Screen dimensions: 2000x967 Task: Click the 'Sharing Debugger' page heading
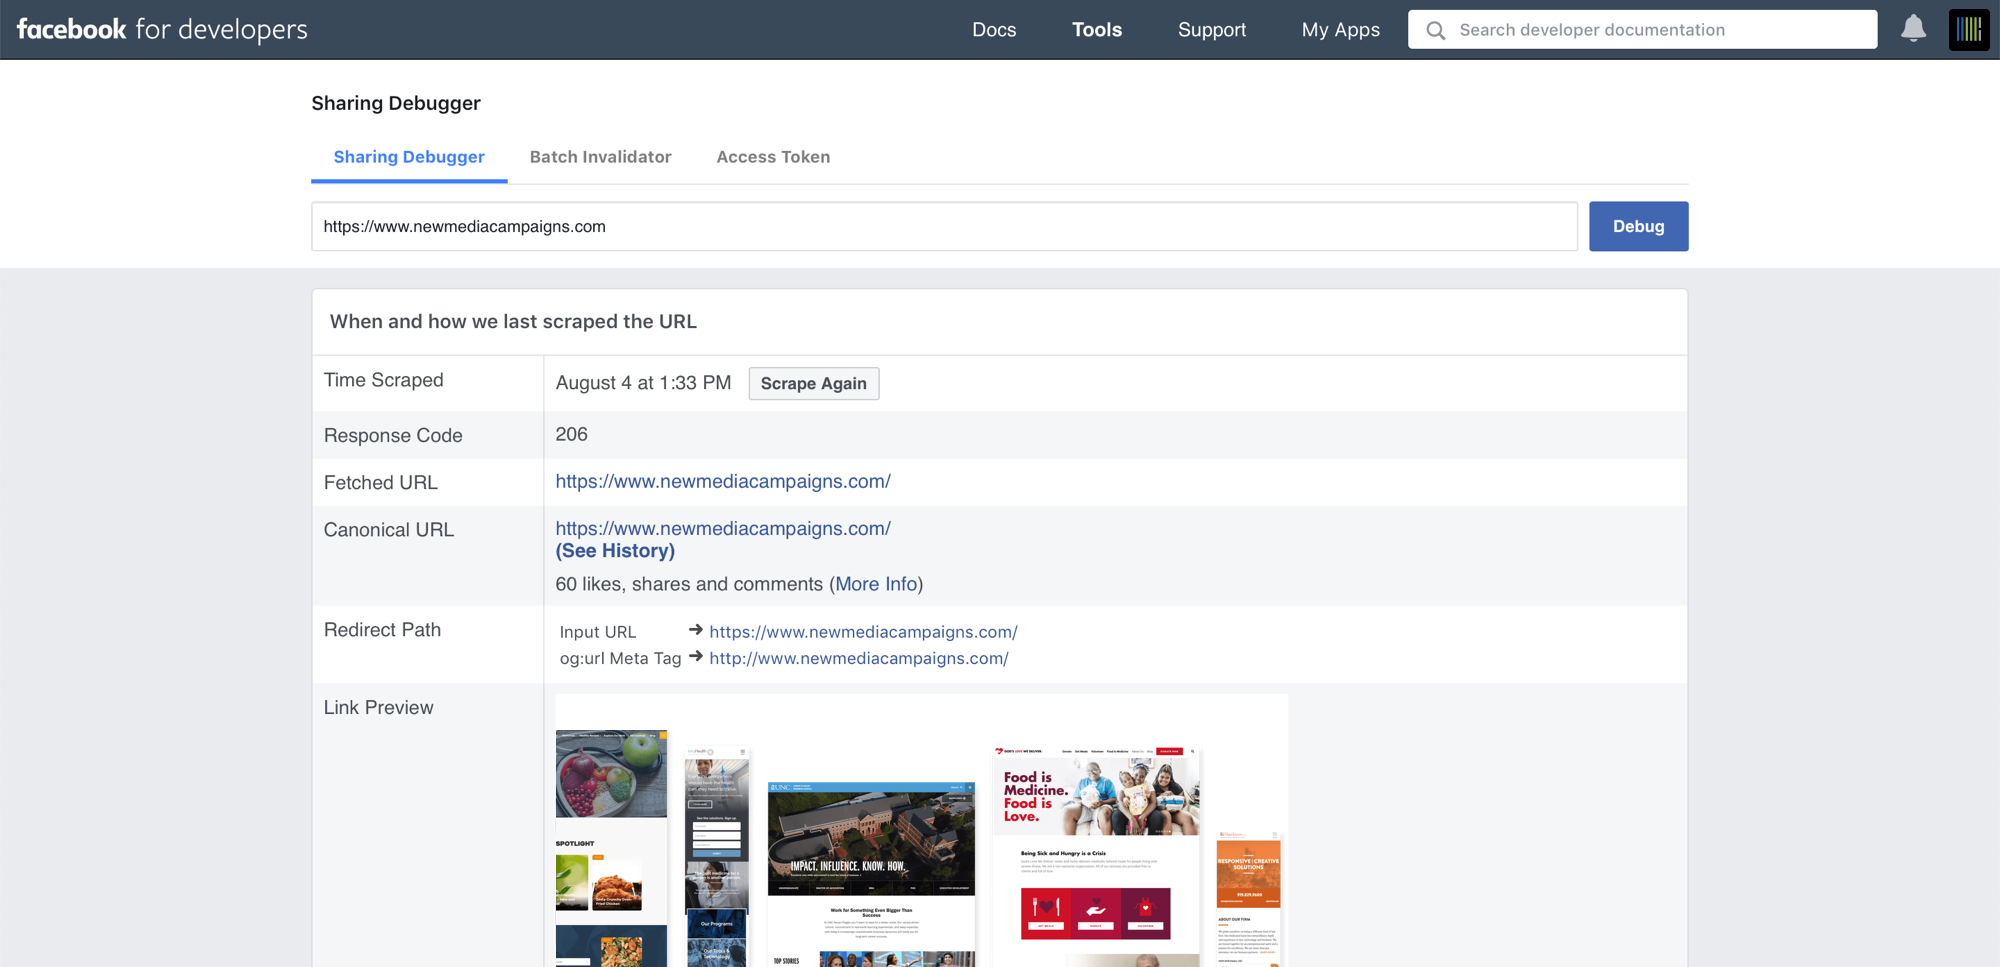(x=396, y=103)
